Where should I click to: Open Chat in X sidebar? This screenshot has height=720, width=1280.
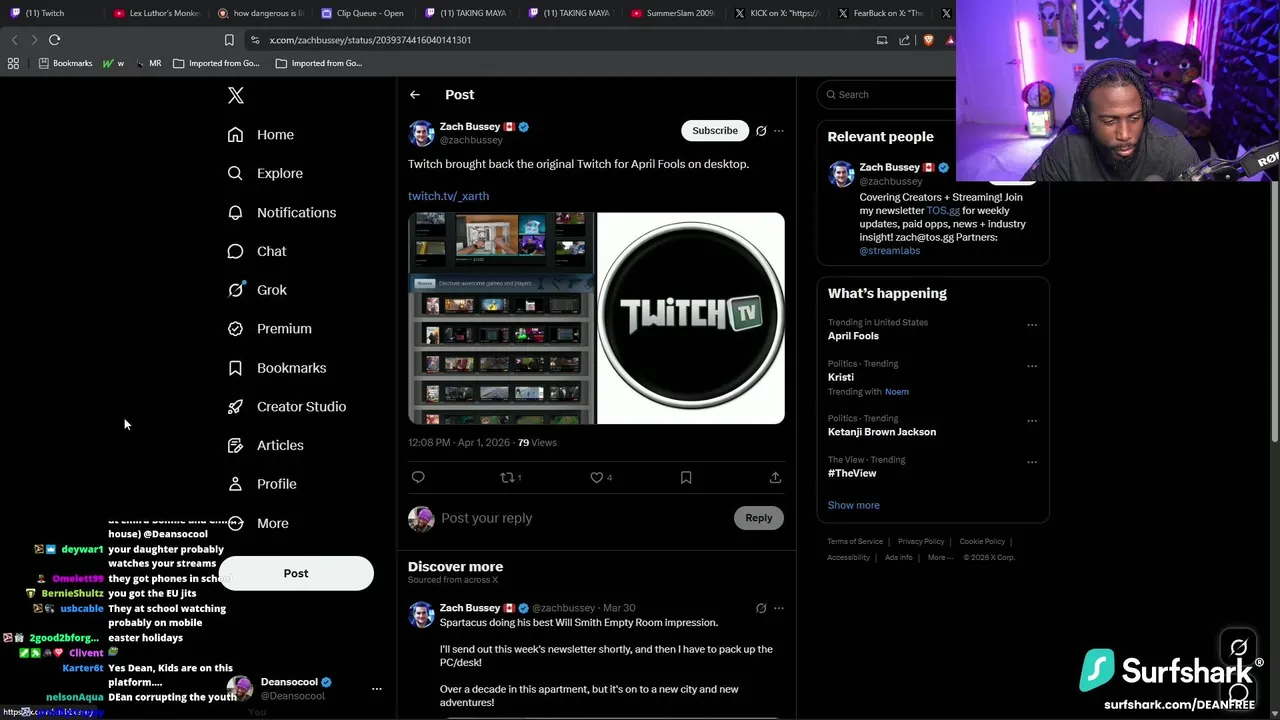pos(257,251)
